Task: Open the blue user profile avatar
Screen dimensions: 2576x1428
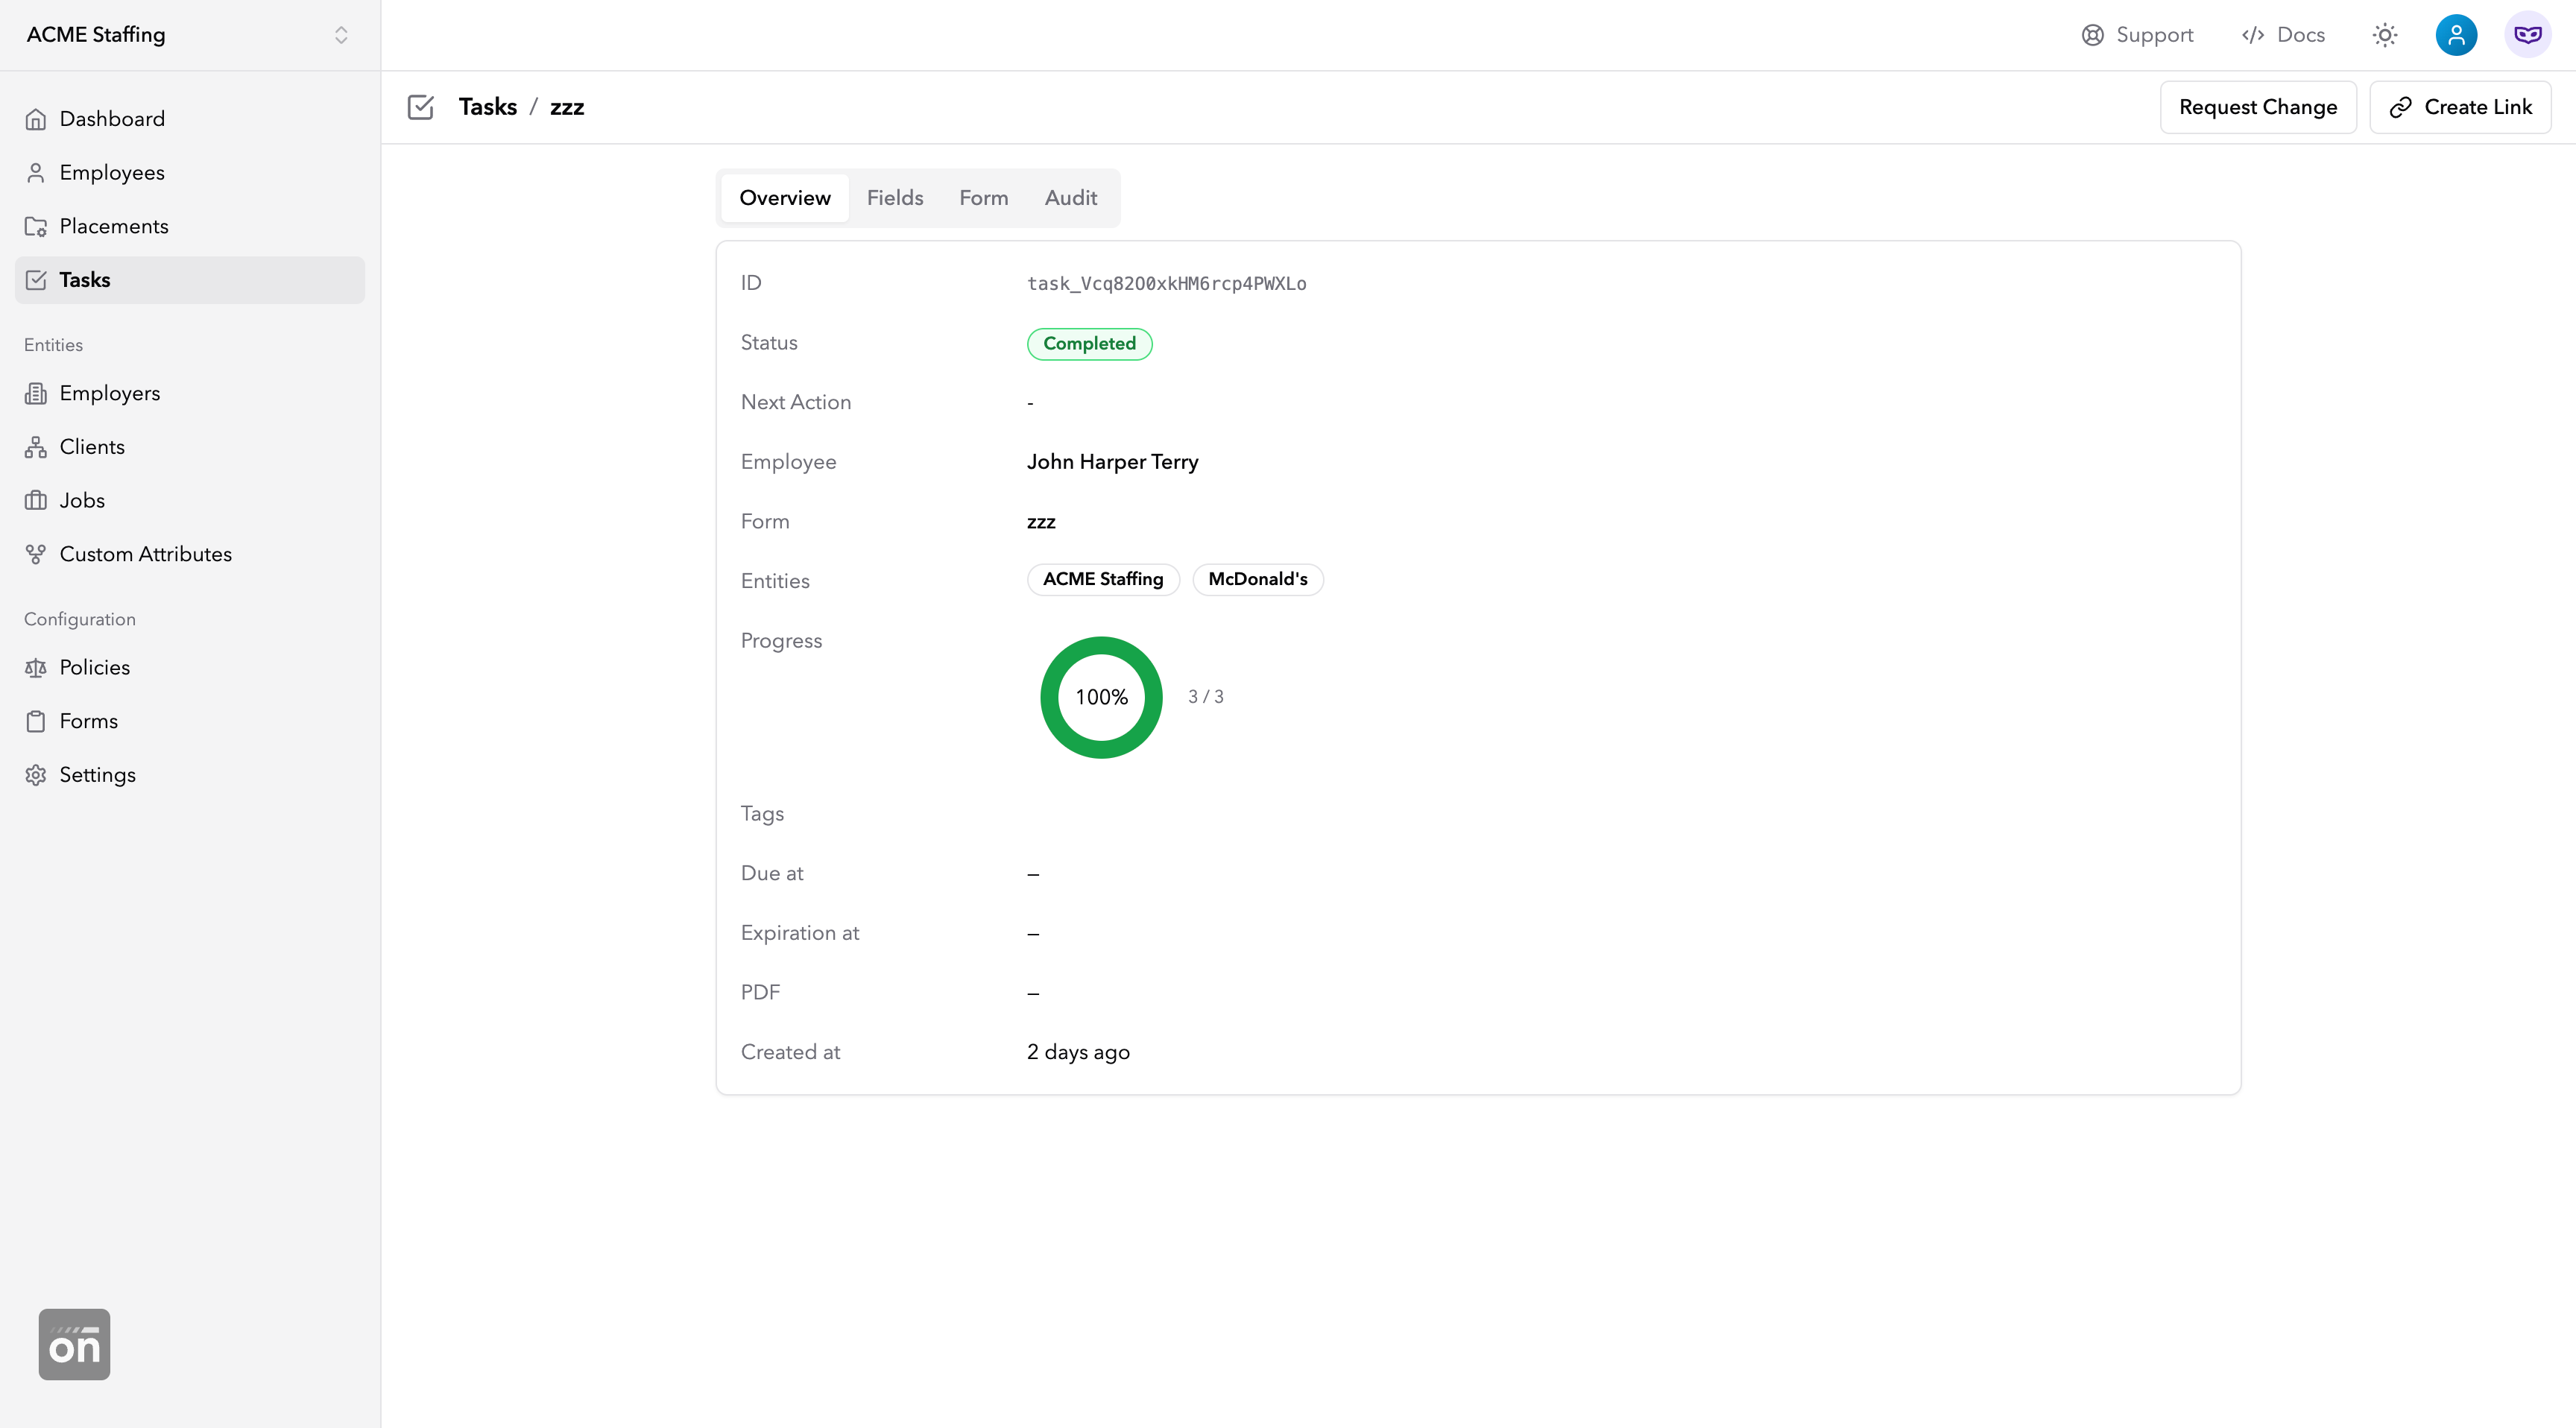Action: pos(2456,35)
